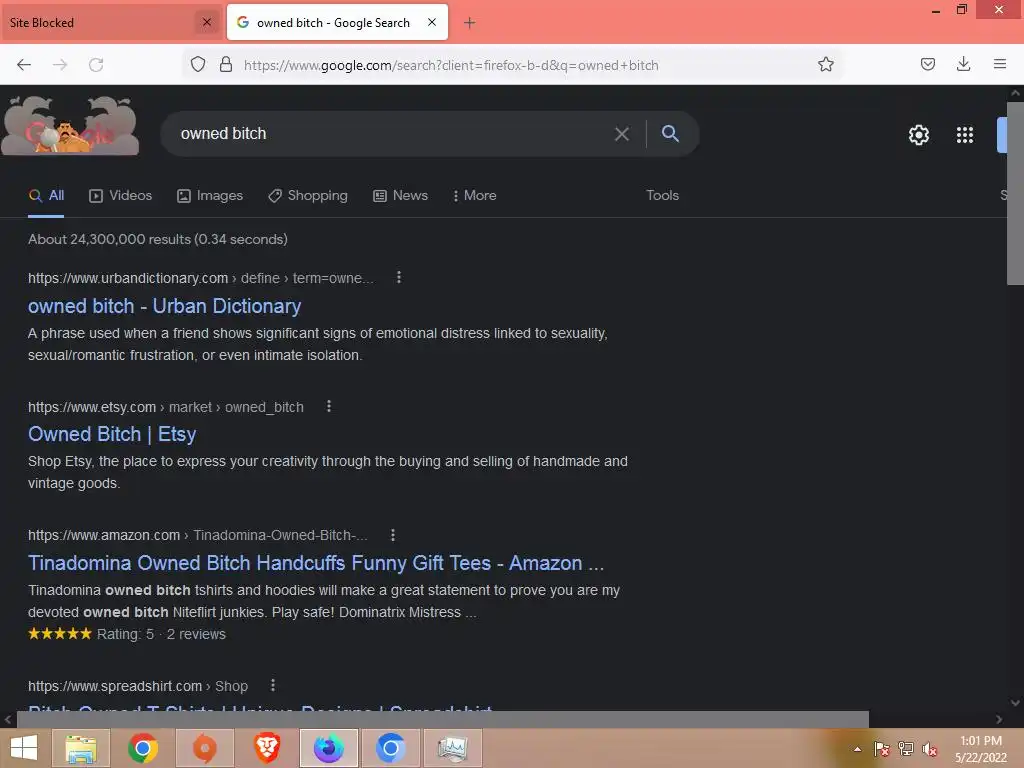Show hidden system tray icons

[857, 749]
